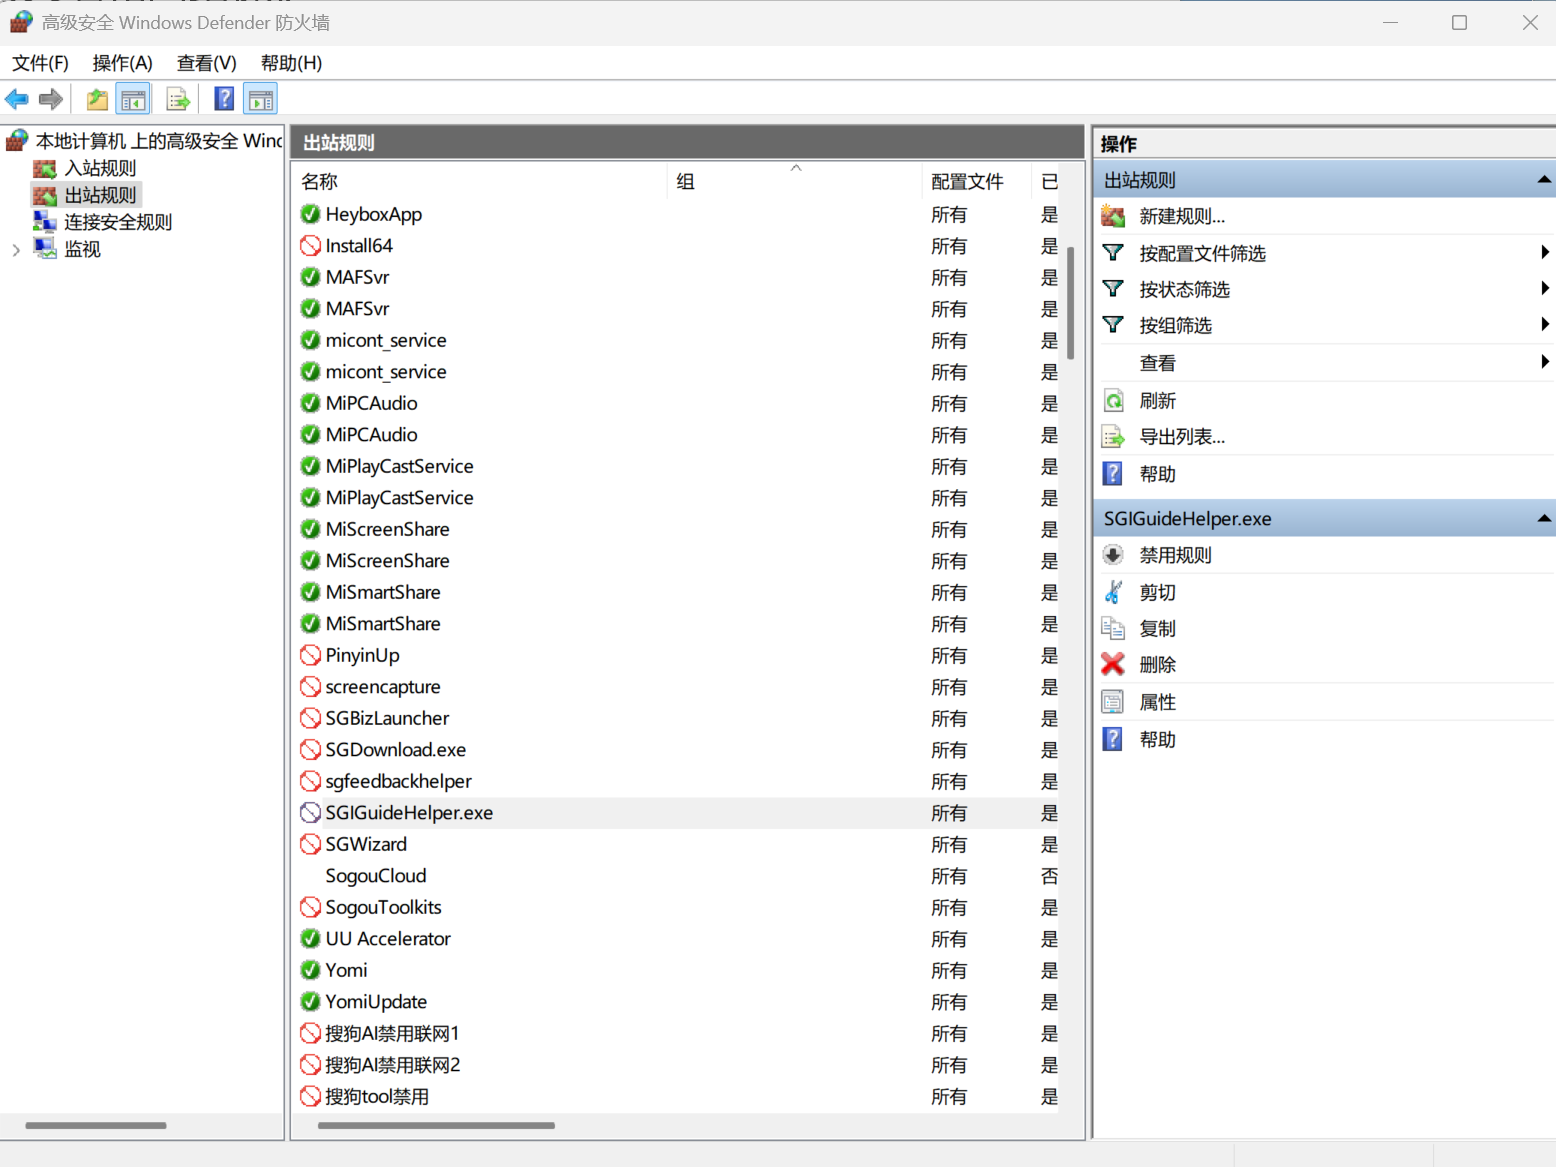Screen dimensions: 1556x1167
Task: Collapse the SGIGuideHelper.exe actions section
Action: click(1544, 518)
